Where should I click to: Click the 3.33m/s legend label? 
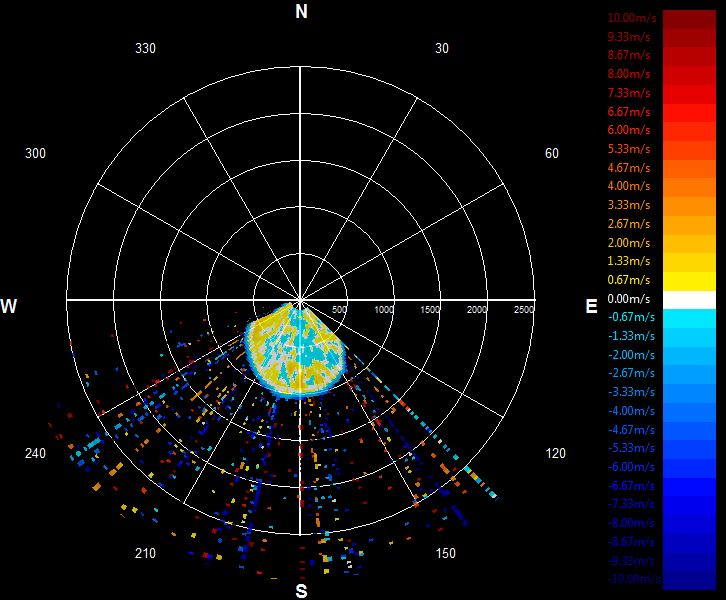[x=629, y=205]
